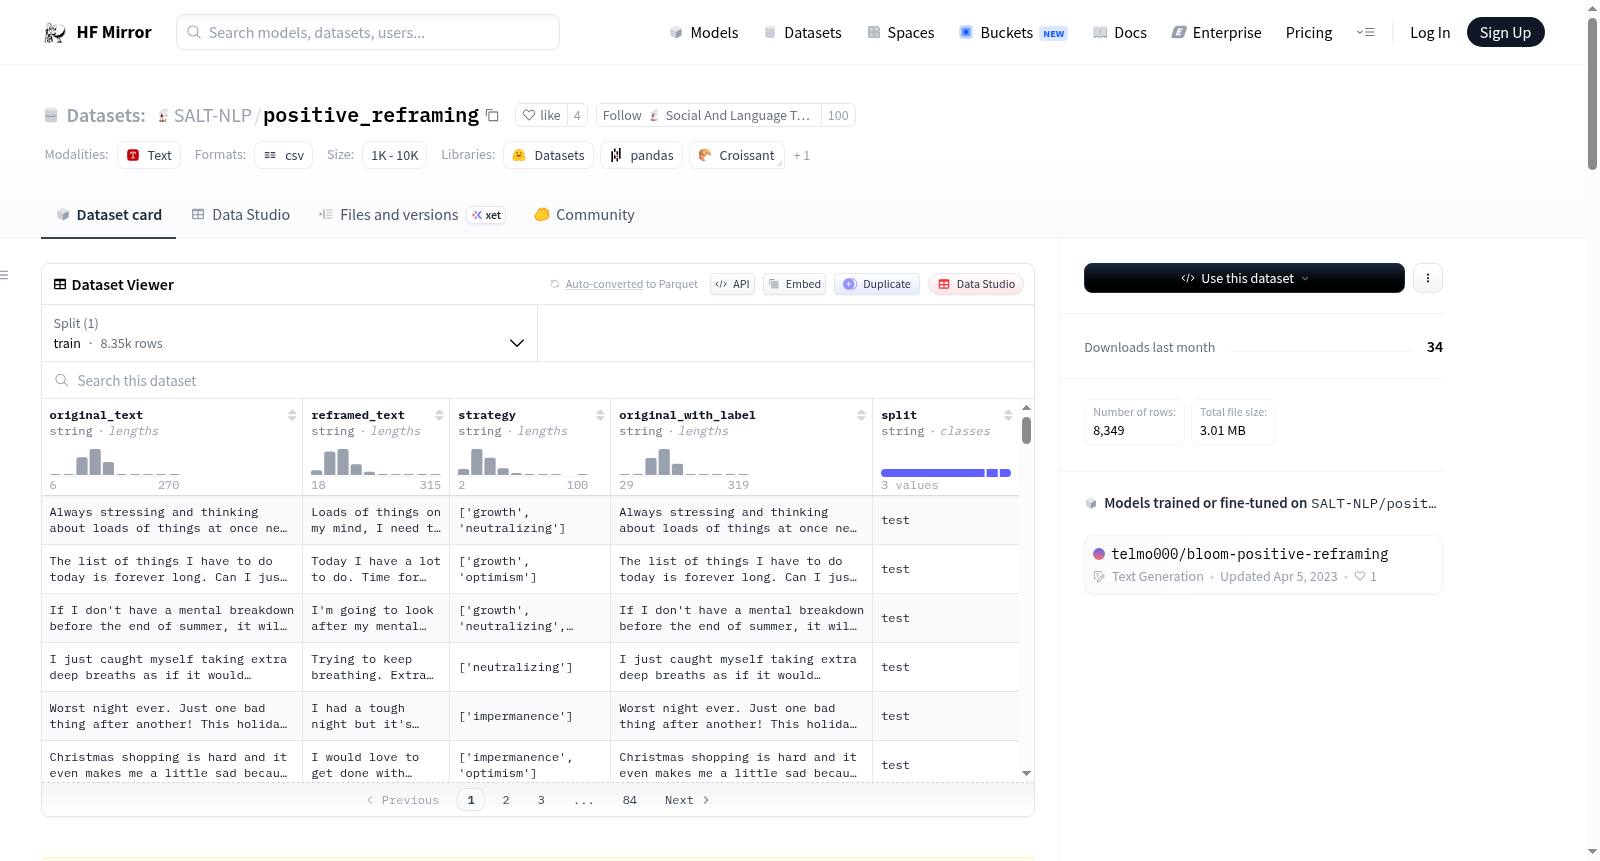
Task: Click the split column class distribution bar
Action: [x=946, y=473]
